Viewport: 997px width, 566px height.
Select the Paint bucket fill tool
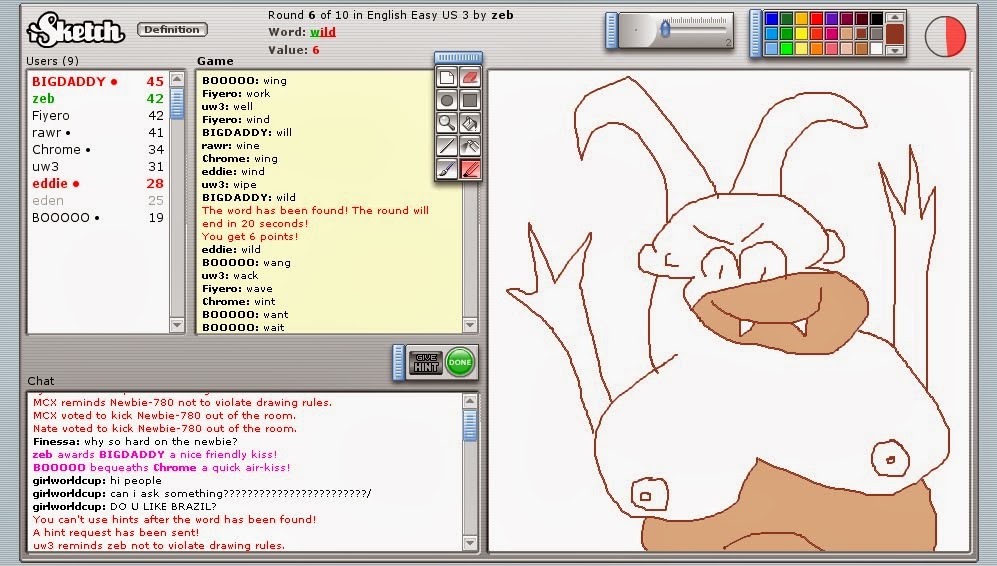(470, 123)
